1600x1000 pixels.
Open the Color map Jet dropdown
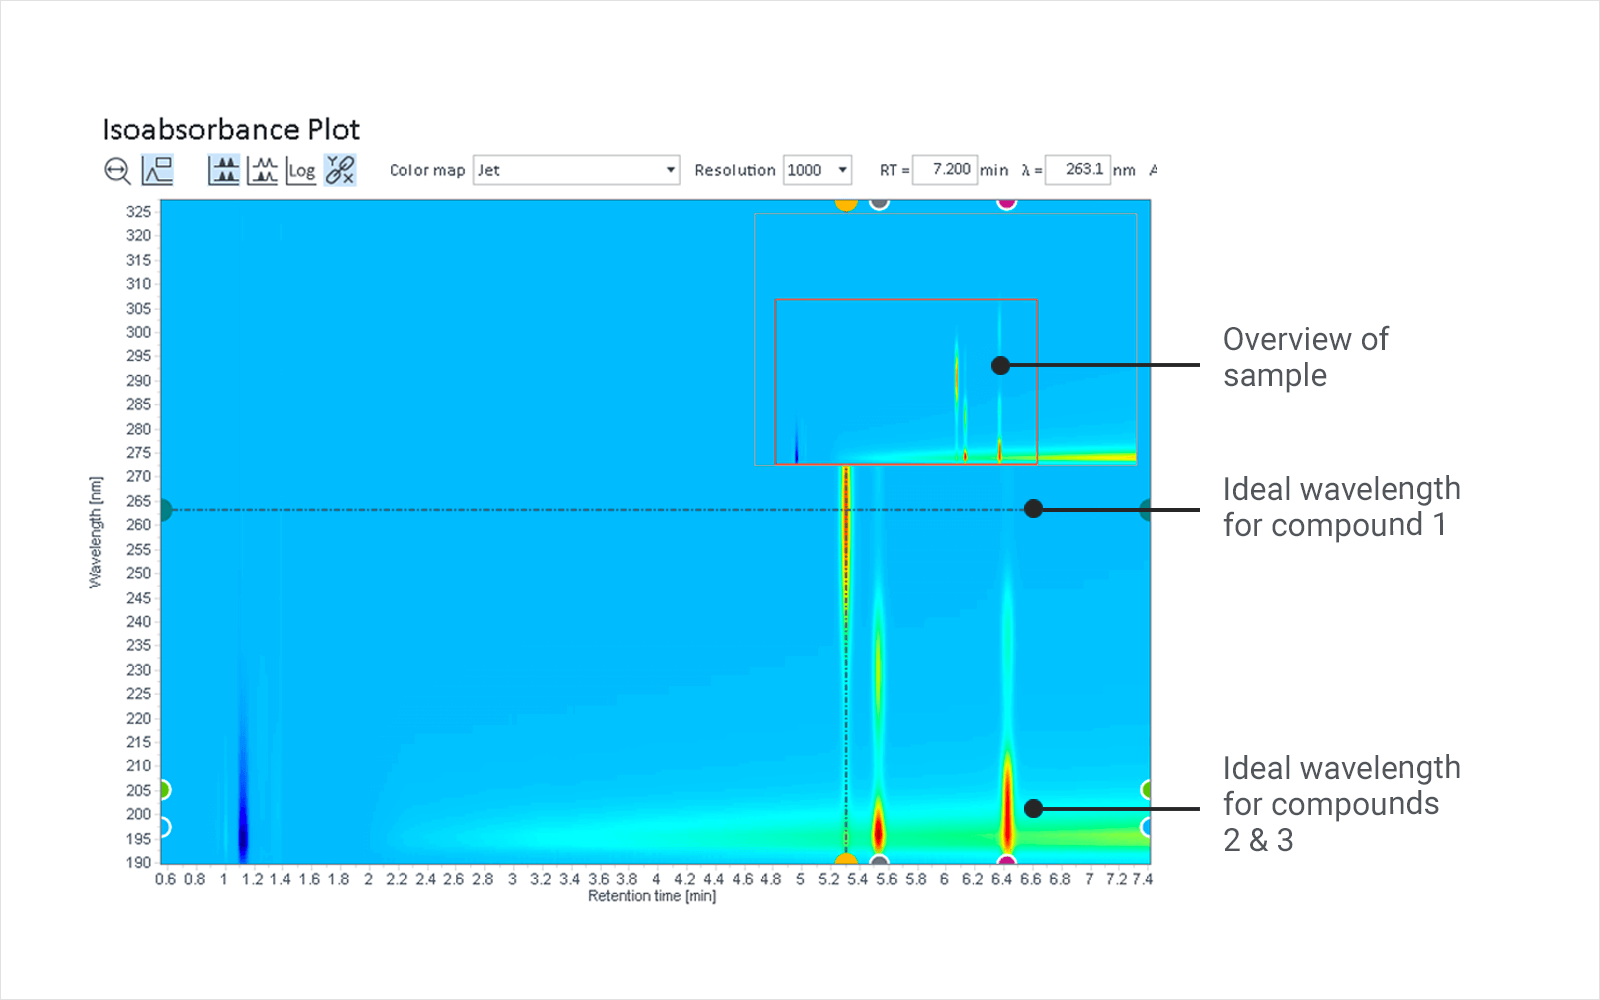coord(576,170)
